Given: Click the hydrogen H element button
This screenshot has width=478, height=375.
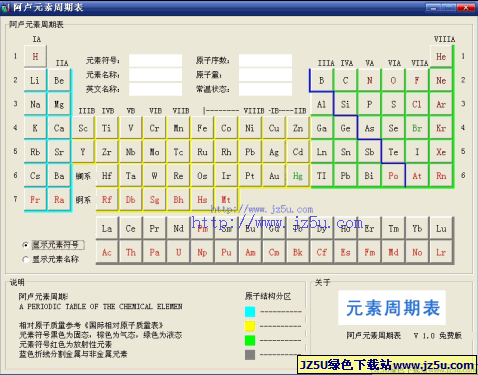Looking at the screenshot, I should pyautogui.click(x=35, y=56).
